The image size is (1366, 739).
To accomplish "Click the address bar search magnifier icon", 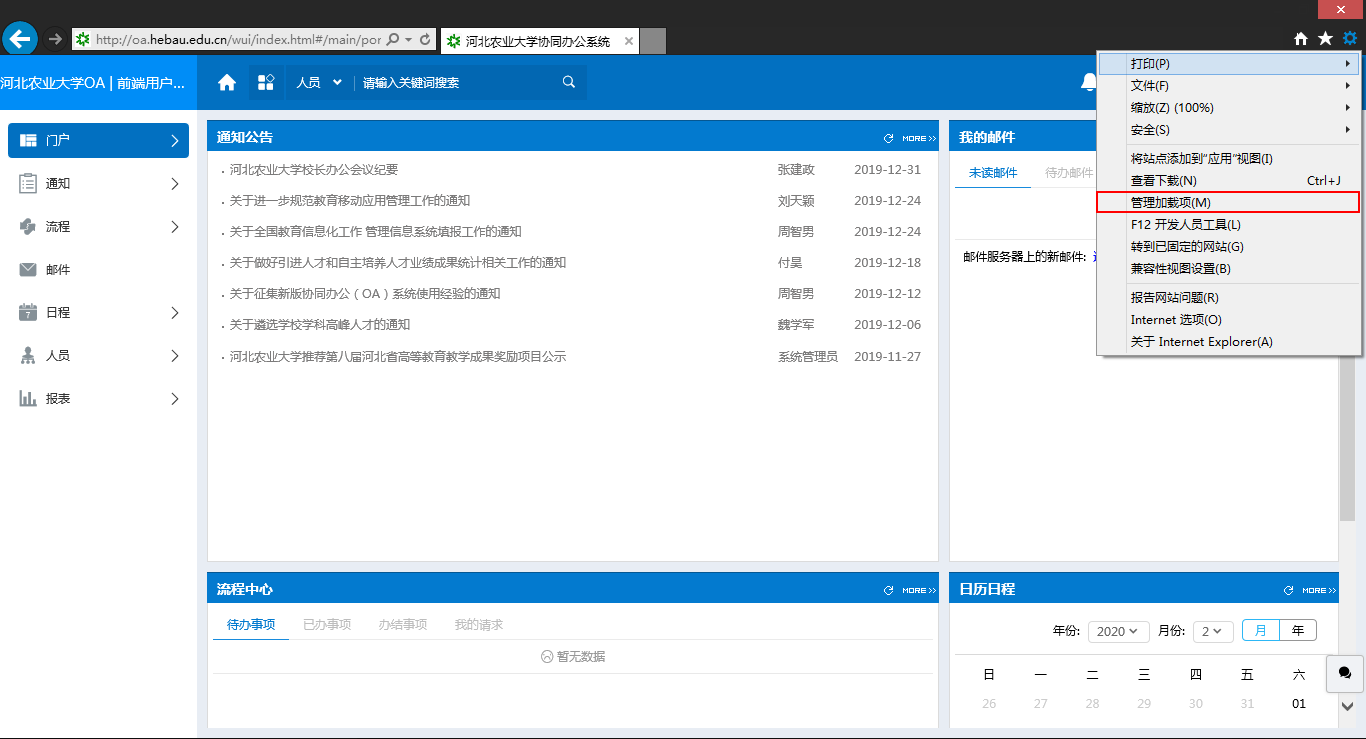I will pos(392,40).
